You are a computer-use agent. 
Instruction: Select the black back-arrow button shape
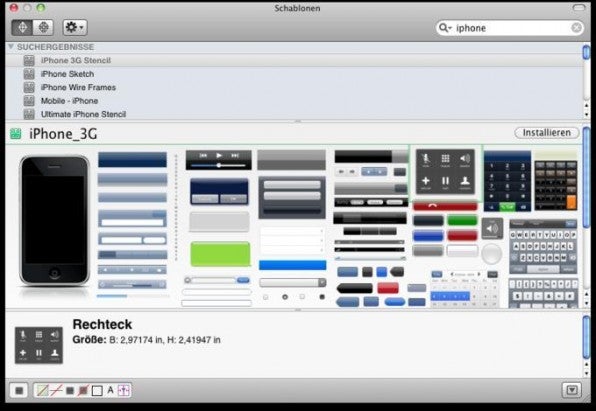click(354, 289)
